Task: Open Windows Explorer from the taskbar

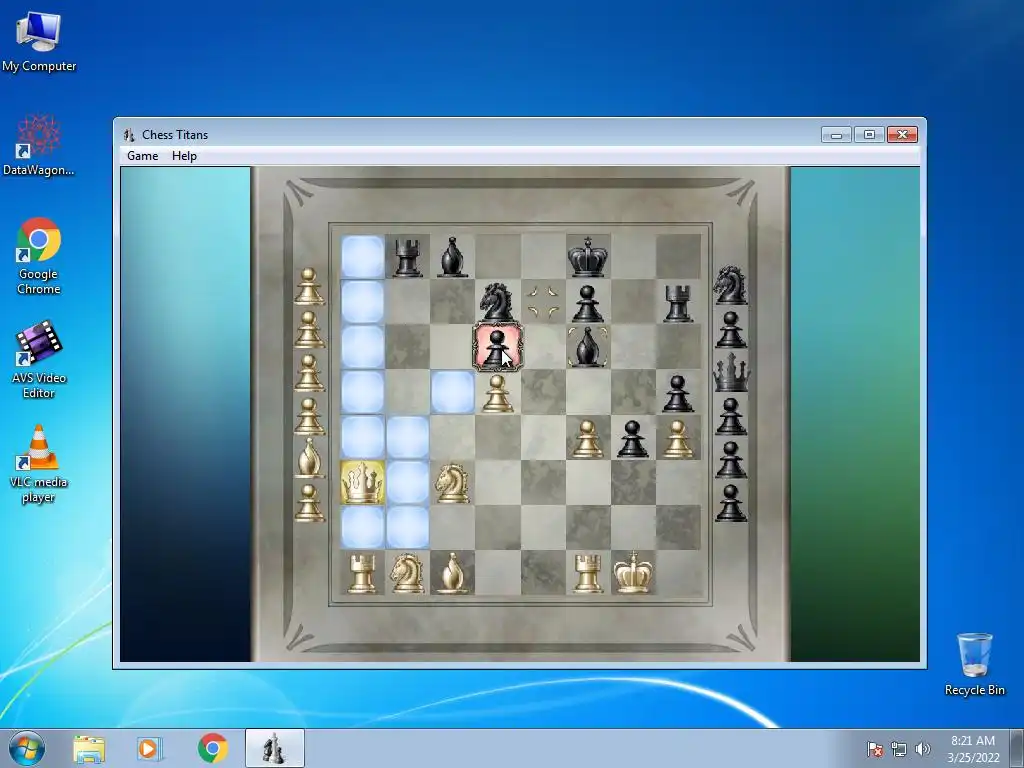Action: pos(89,749)
